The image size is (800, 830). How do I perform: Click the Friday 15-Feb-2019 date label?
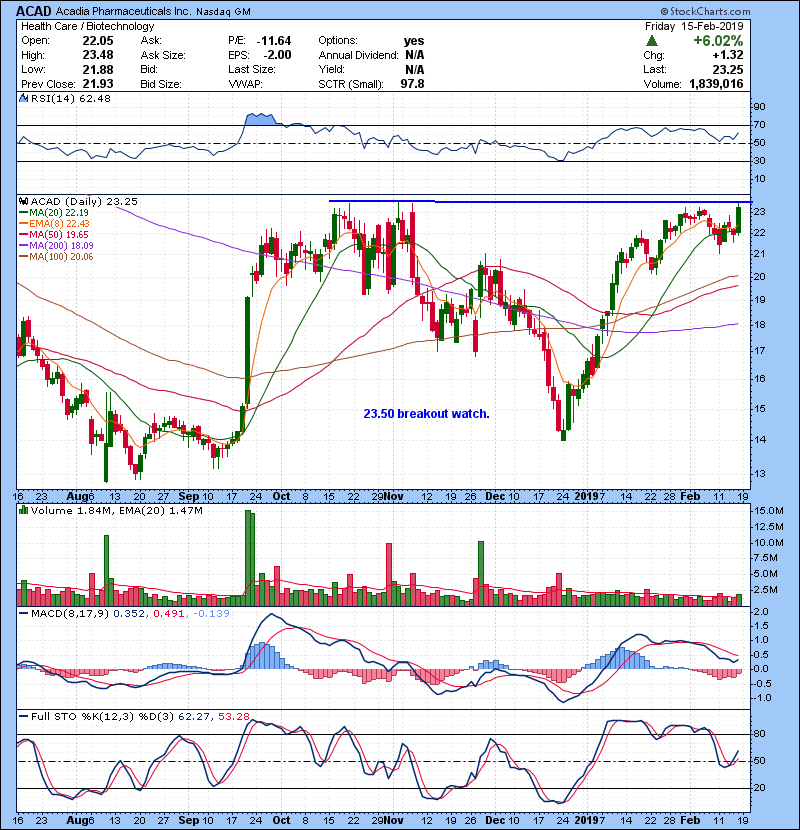coord(694,26)
